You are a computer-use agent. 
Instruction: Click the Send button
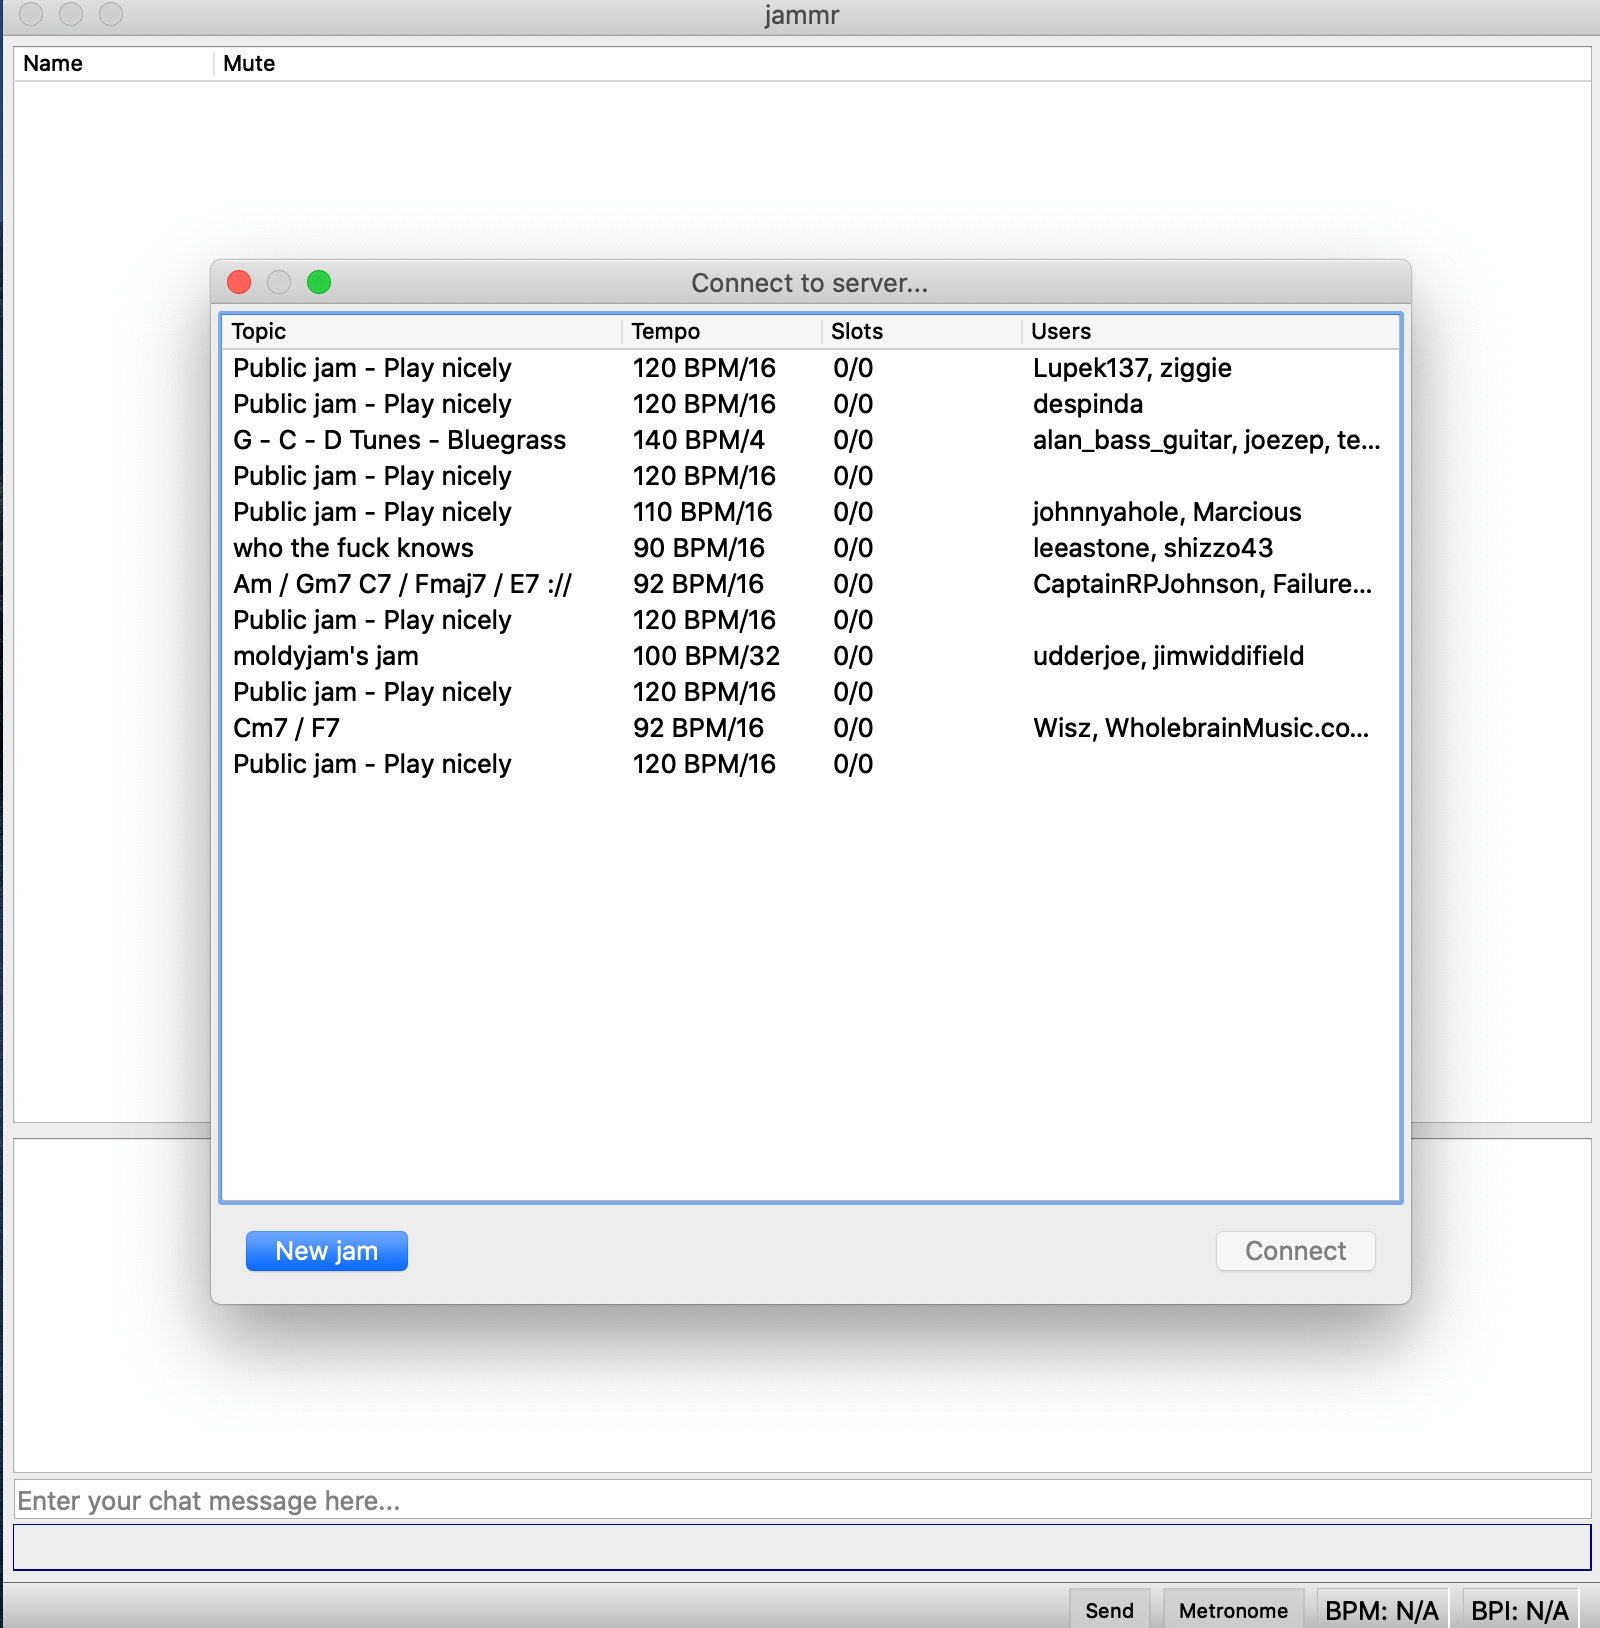click(1109, 1609)
